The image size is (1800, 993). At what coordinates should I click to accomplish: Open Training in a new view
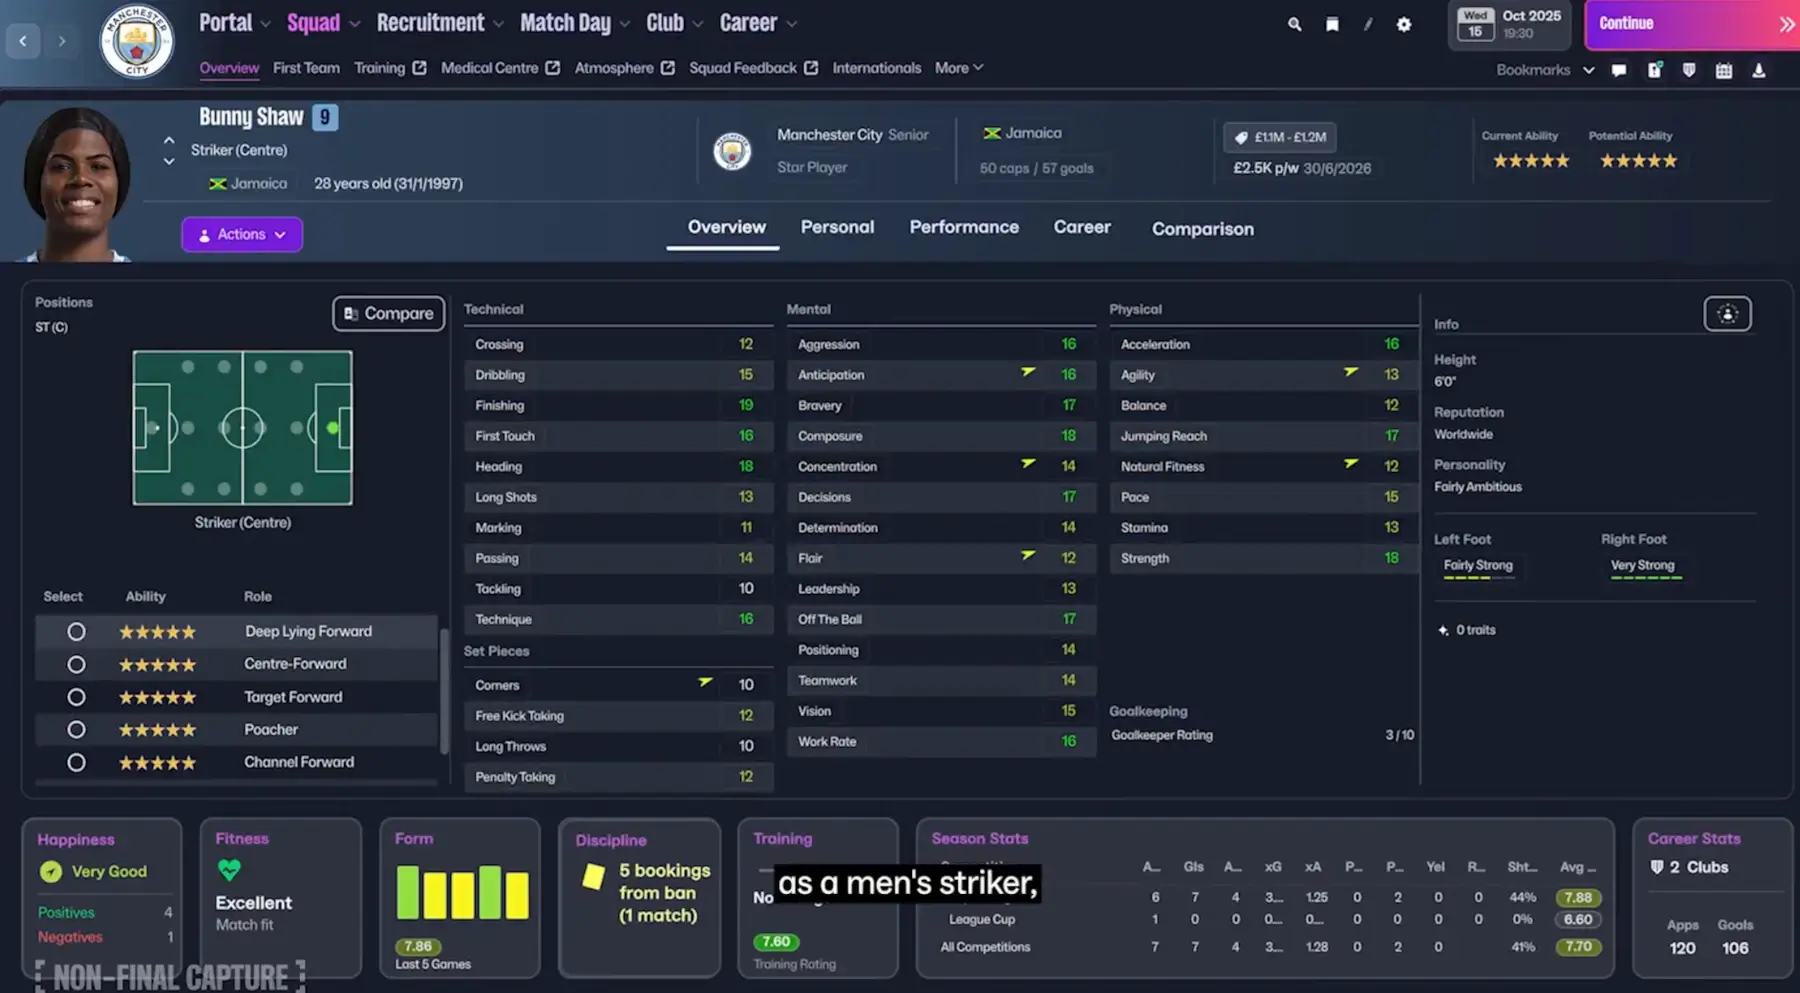[x=390, y=68]
